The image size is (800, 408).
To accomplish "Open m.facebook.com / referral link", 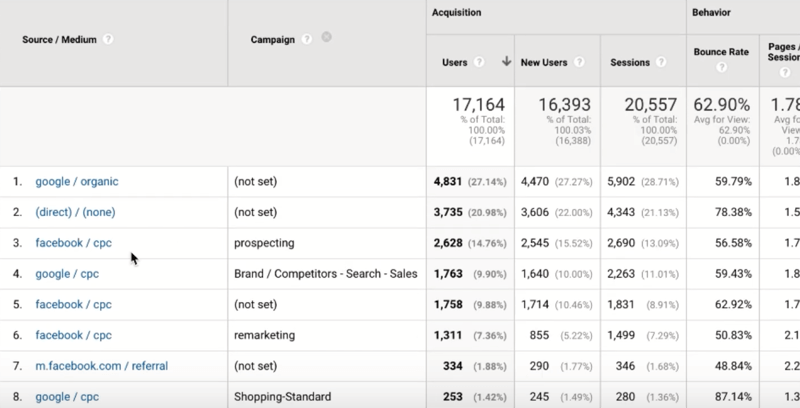I will click(102, 366).
